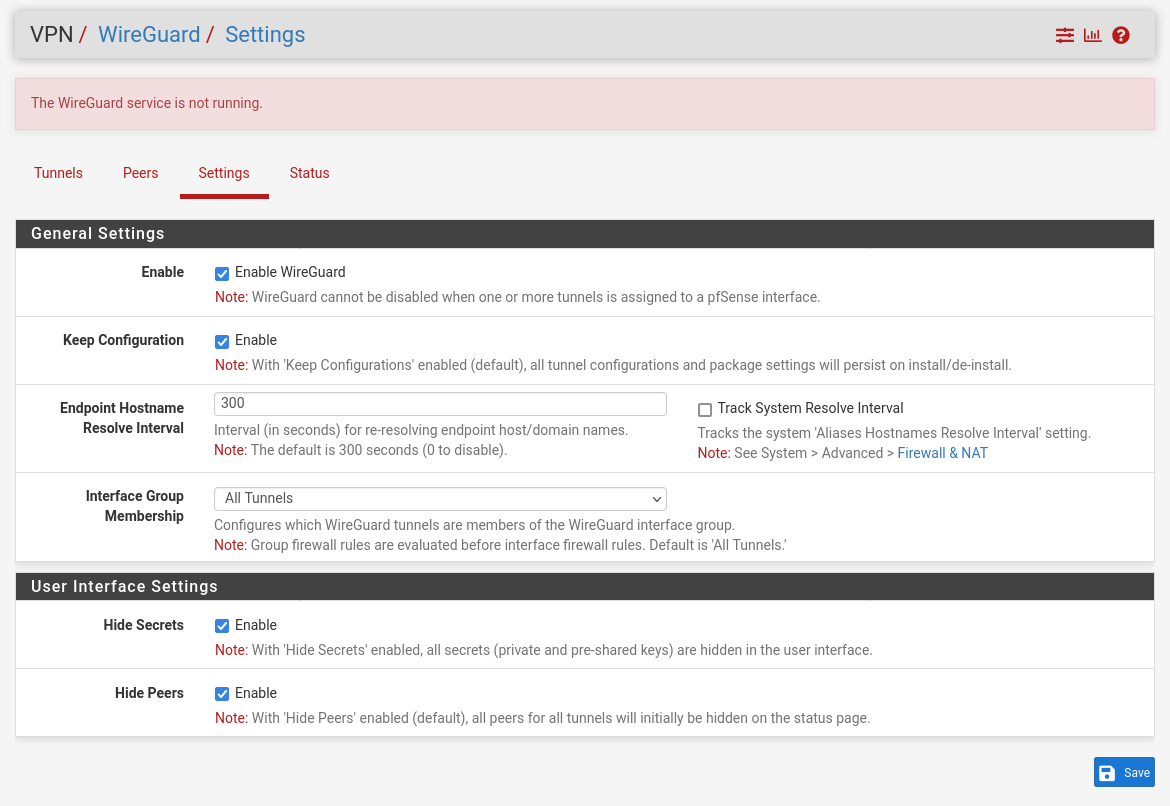
Task: Open related settings sliders icon
Action: click(1064, 35)
